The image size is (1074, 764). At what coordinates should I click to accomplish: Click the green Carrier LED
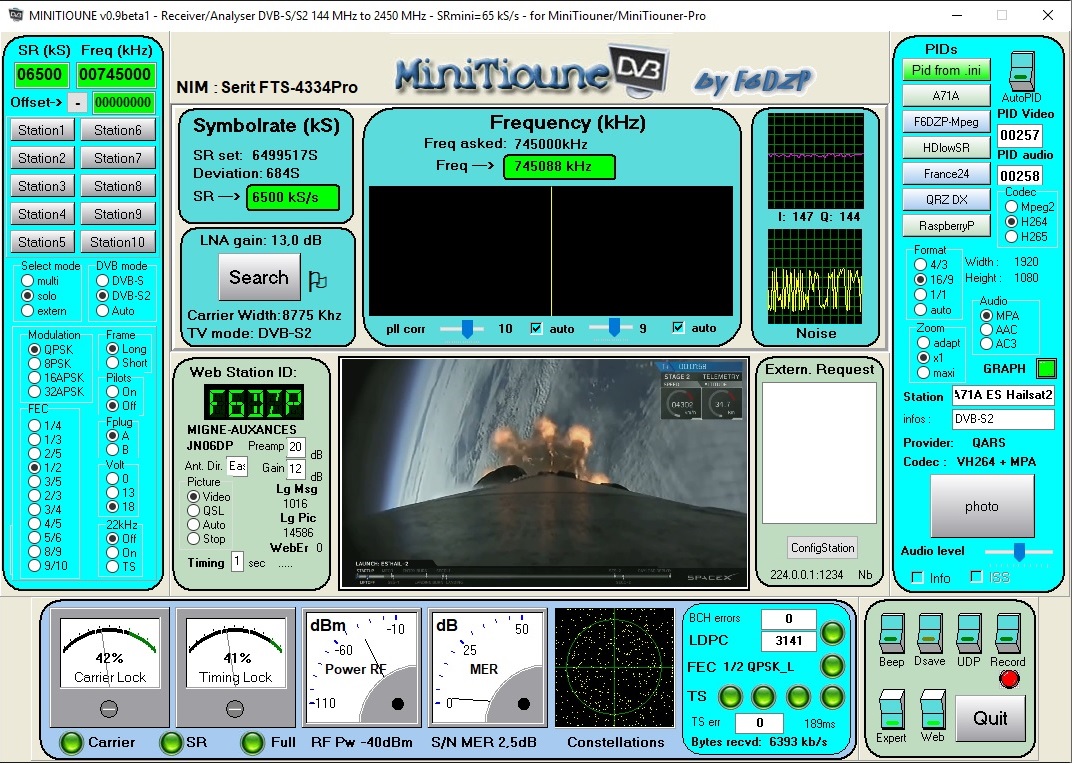[71, 742]
